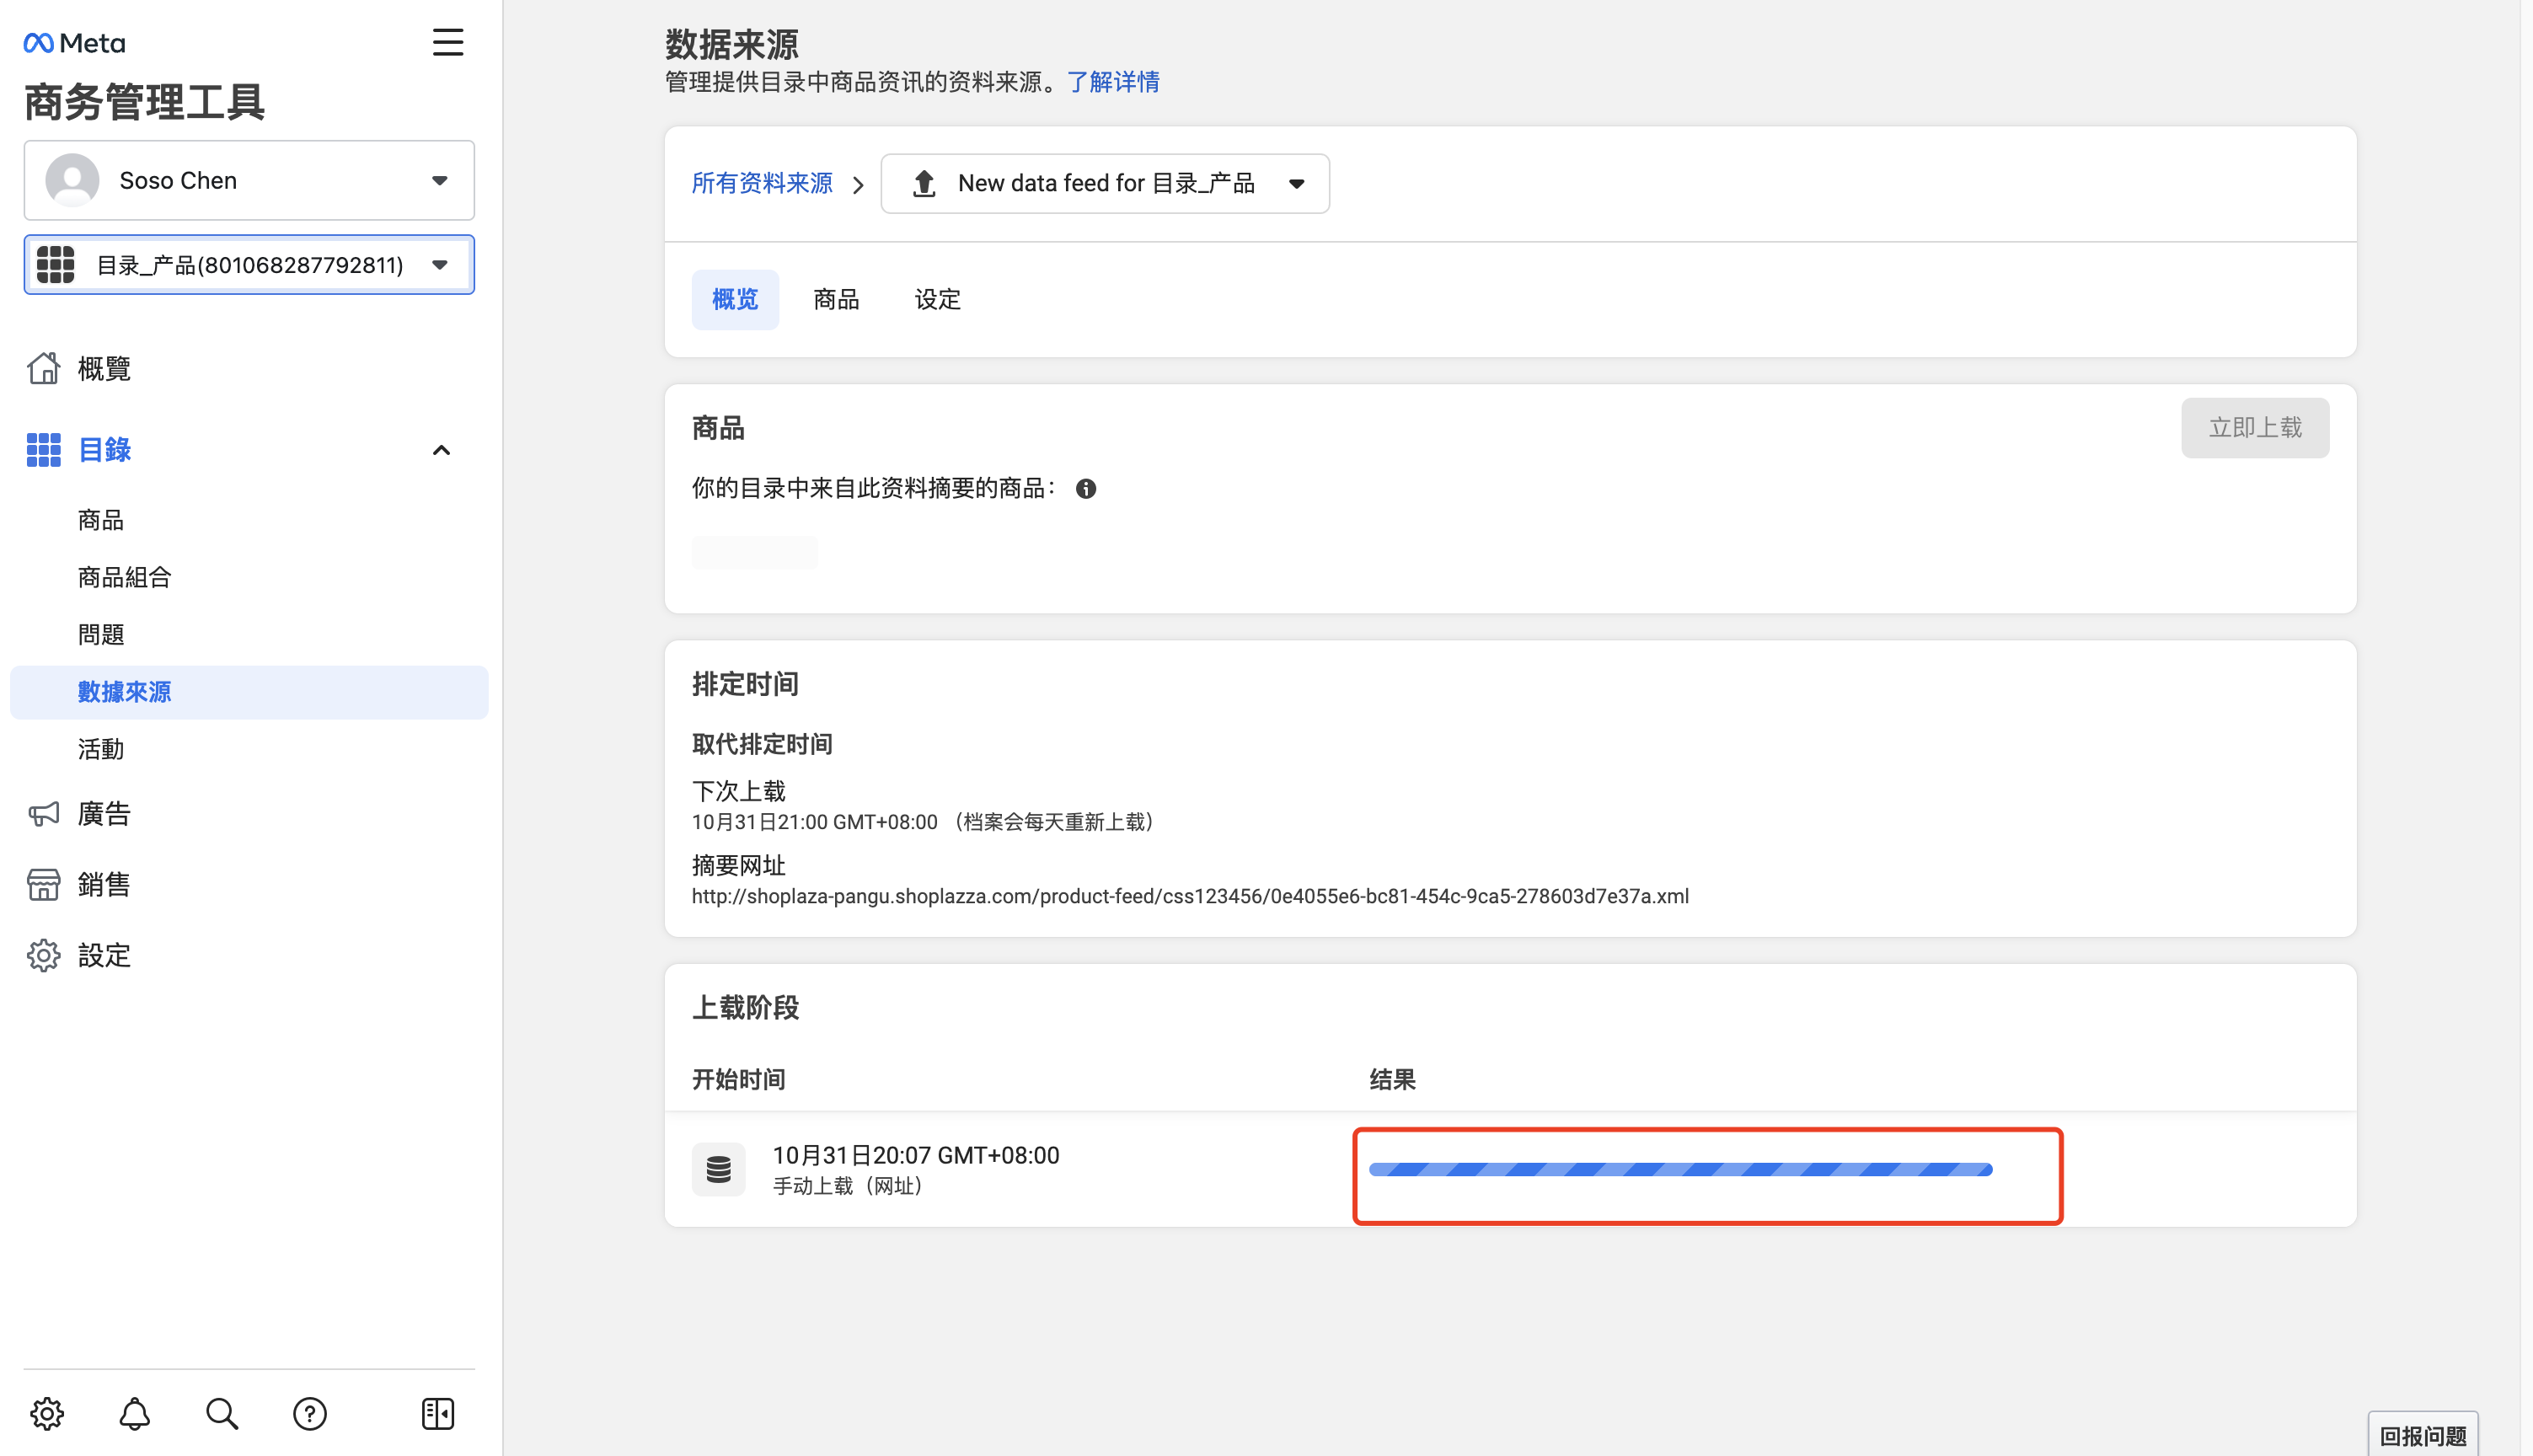Click the blue grid icon beside 目錄
This screenshot has height=1456, width=2533.
point(43,450)
